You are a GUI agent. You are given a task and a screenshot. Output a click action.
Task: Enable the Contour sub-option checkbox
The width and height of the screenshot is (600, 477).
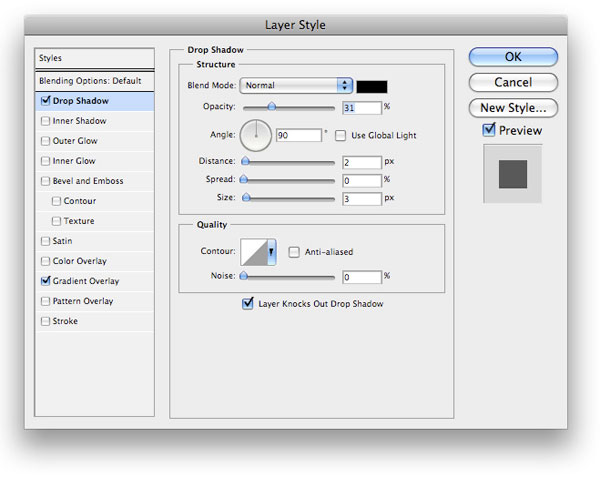56,201
